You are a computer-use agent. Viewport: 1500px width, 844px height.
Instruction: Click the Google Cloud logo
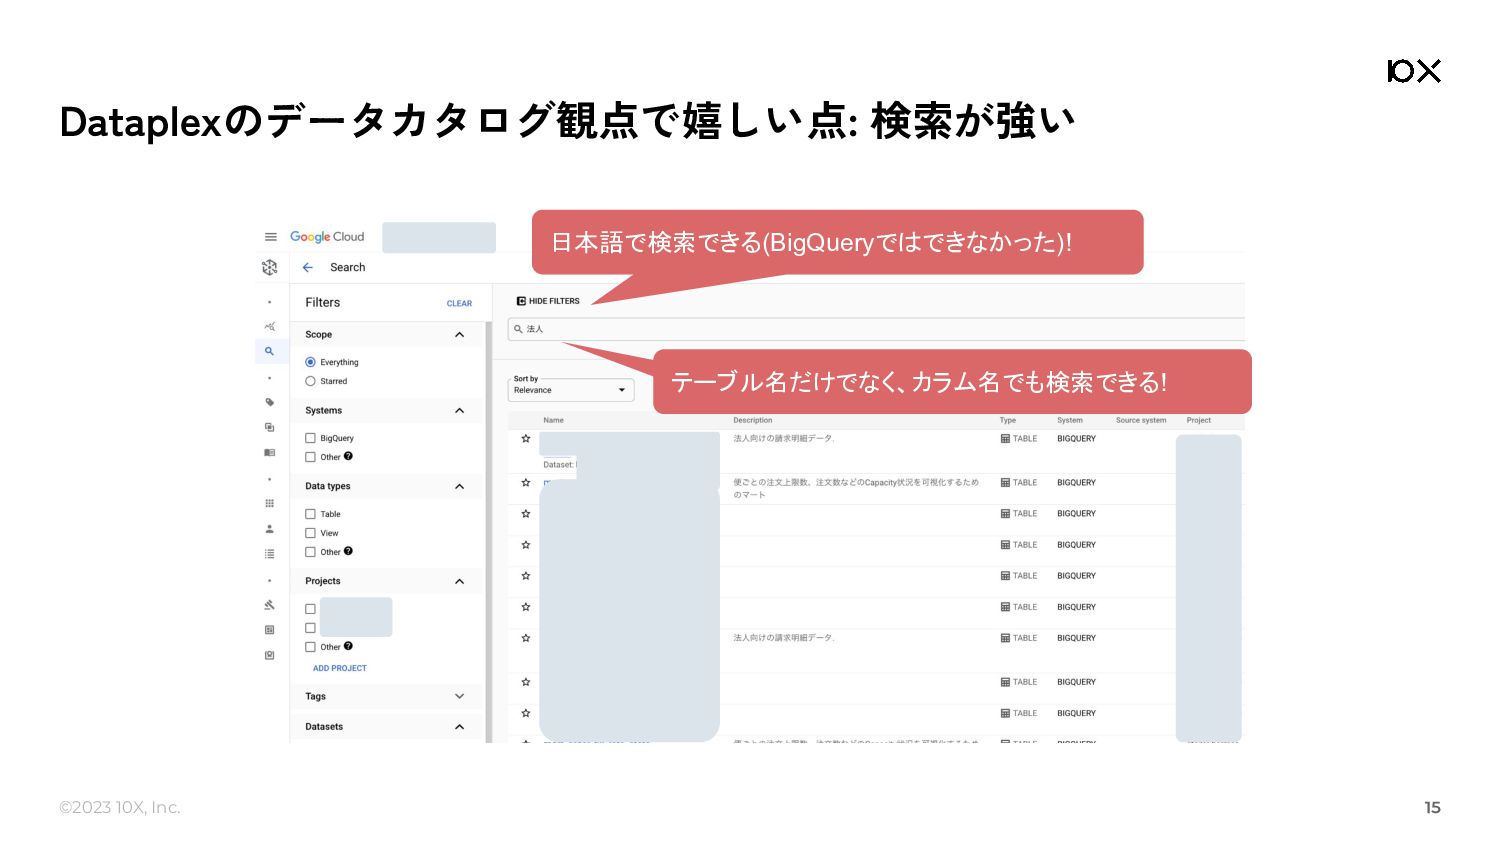[x=327, y=237]
